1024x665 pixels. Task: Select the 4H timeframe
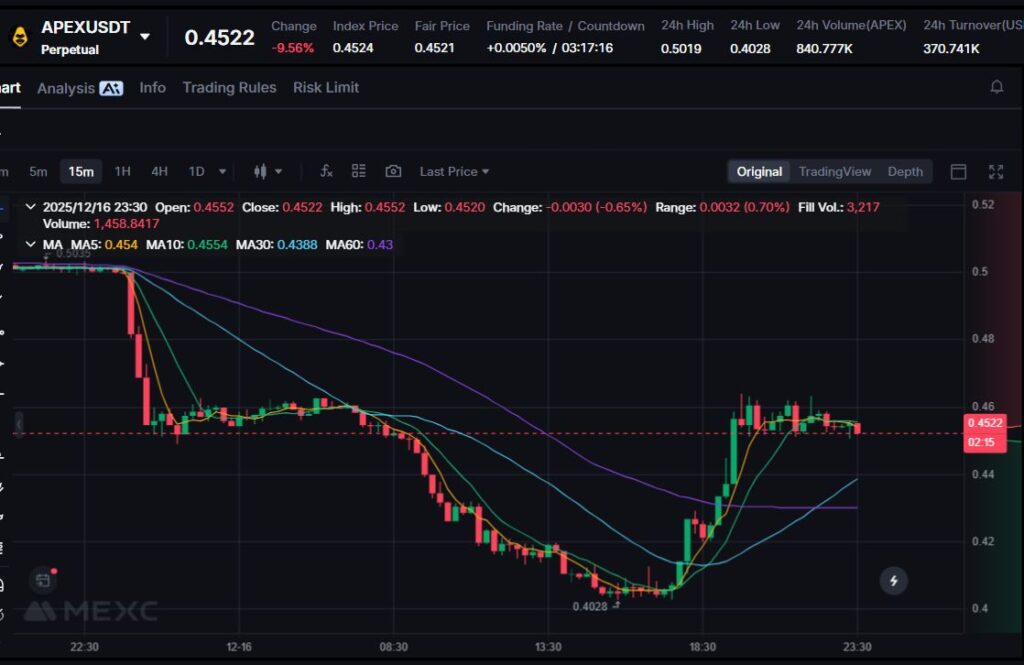click(x=159, y=171)
